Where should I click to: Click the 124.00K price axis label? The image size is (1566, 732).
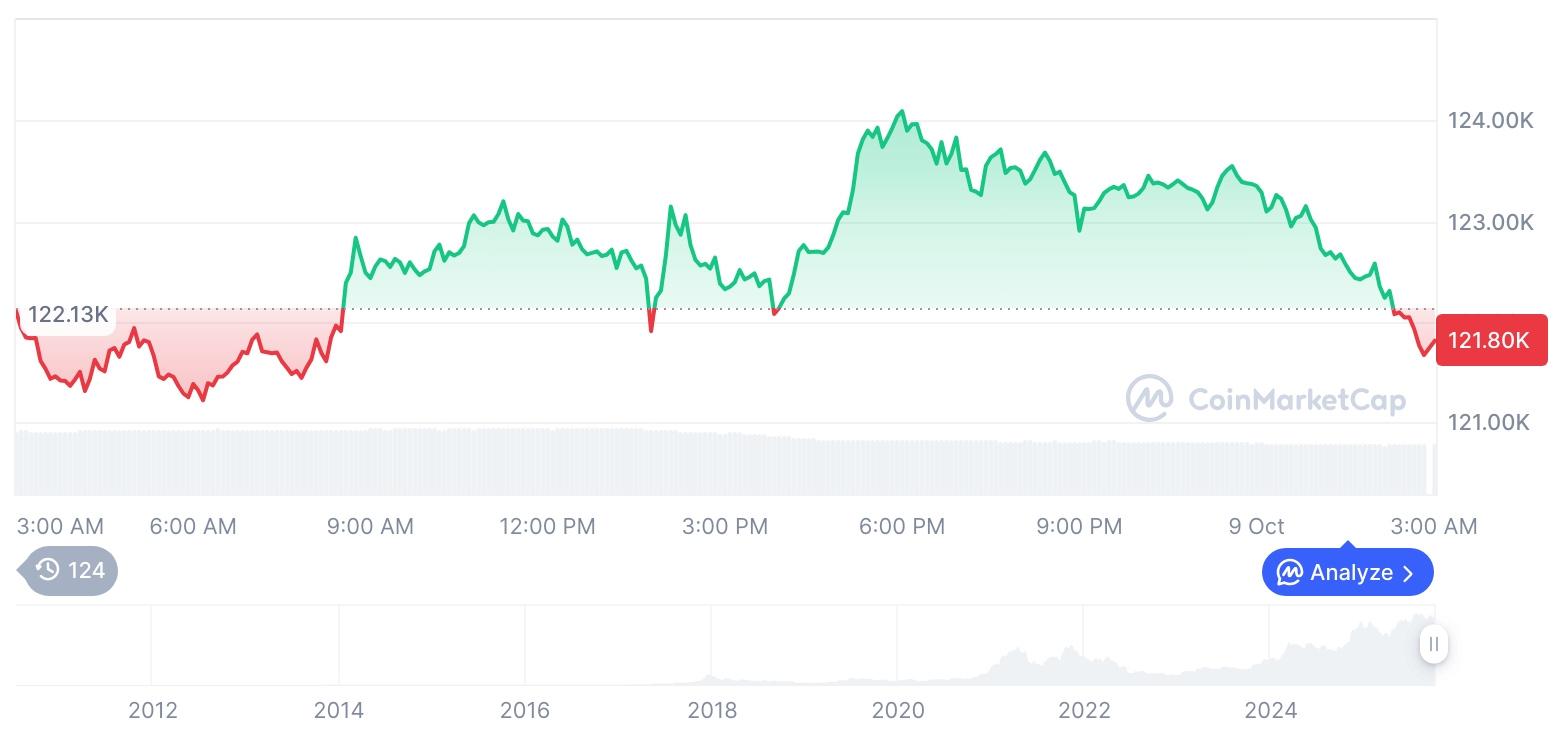(x=1490, y=121)
